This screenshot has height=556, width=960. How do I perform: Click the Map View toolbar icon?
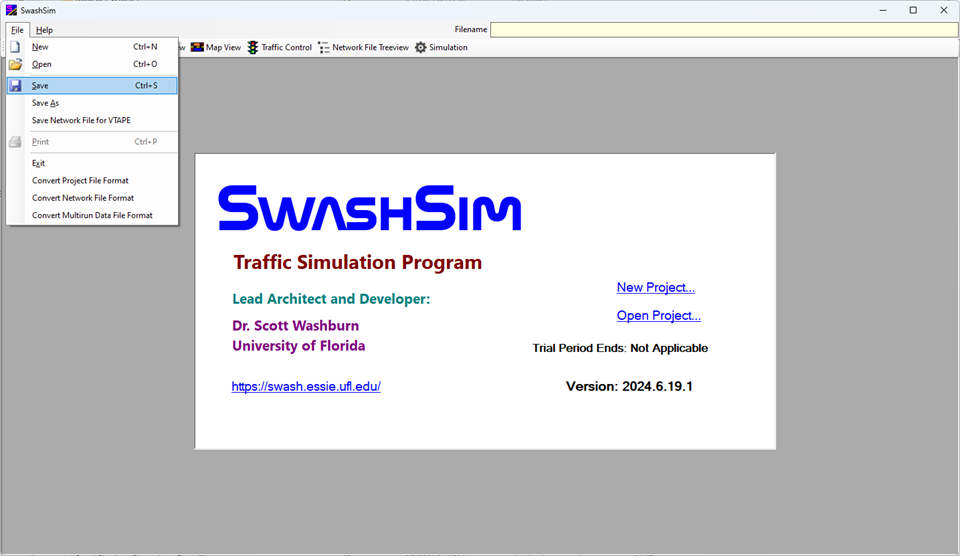(197, 47)
